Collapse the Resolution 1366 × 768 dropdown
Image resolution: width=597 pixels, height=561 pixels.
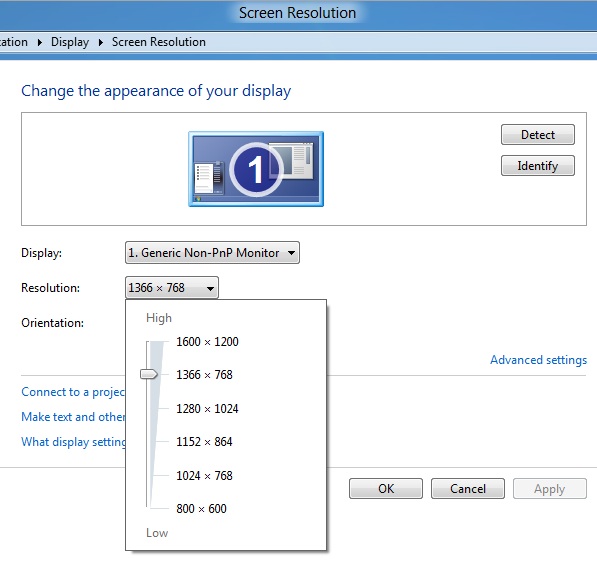pyautogui.click(x=172, y=288)
